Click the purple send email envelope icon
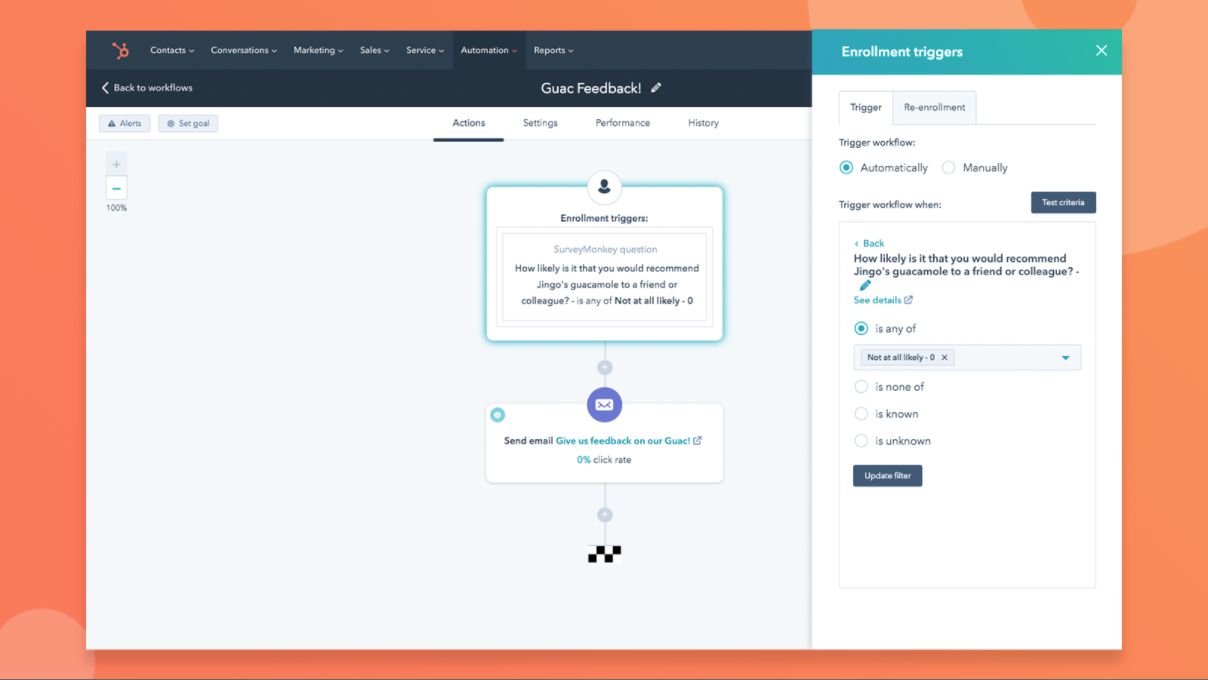 click(604, 405)
